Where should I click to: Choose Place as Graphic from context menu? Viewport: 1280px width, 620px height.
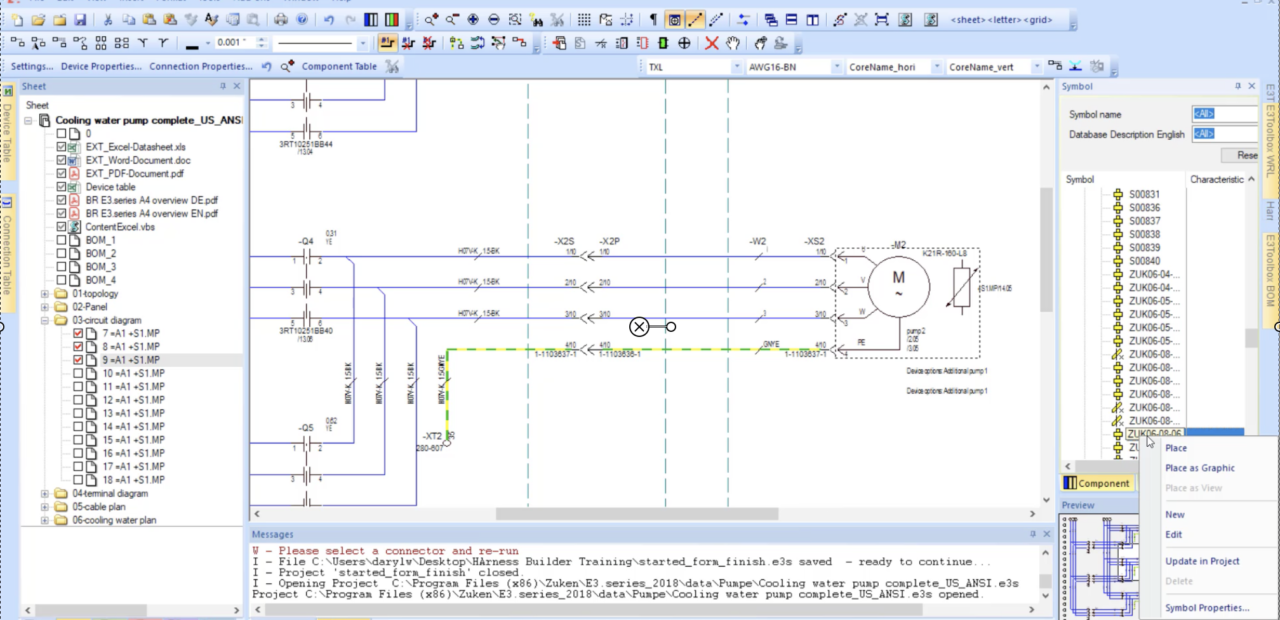(1199, 468)
